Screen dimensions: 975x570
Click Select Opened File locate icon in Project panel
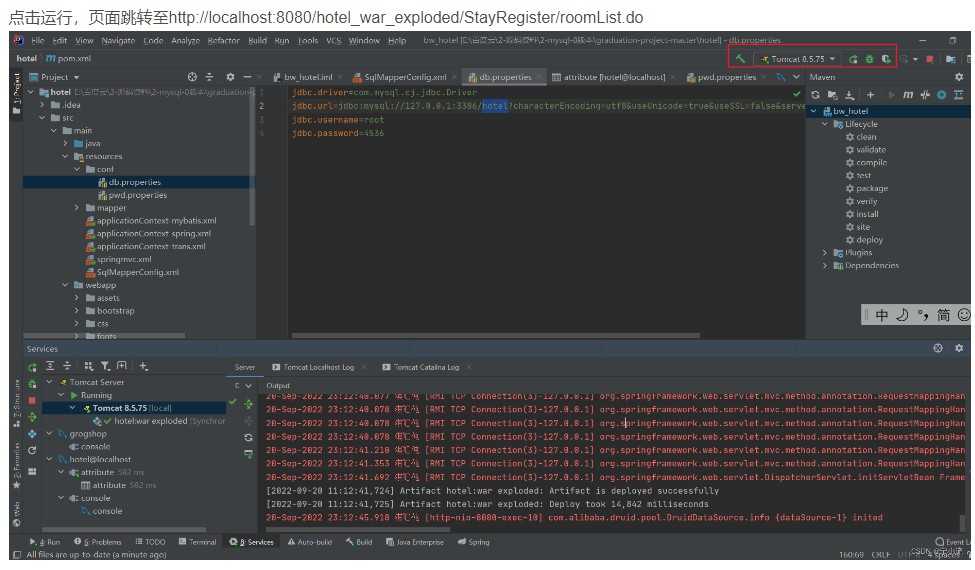[192, 77]
